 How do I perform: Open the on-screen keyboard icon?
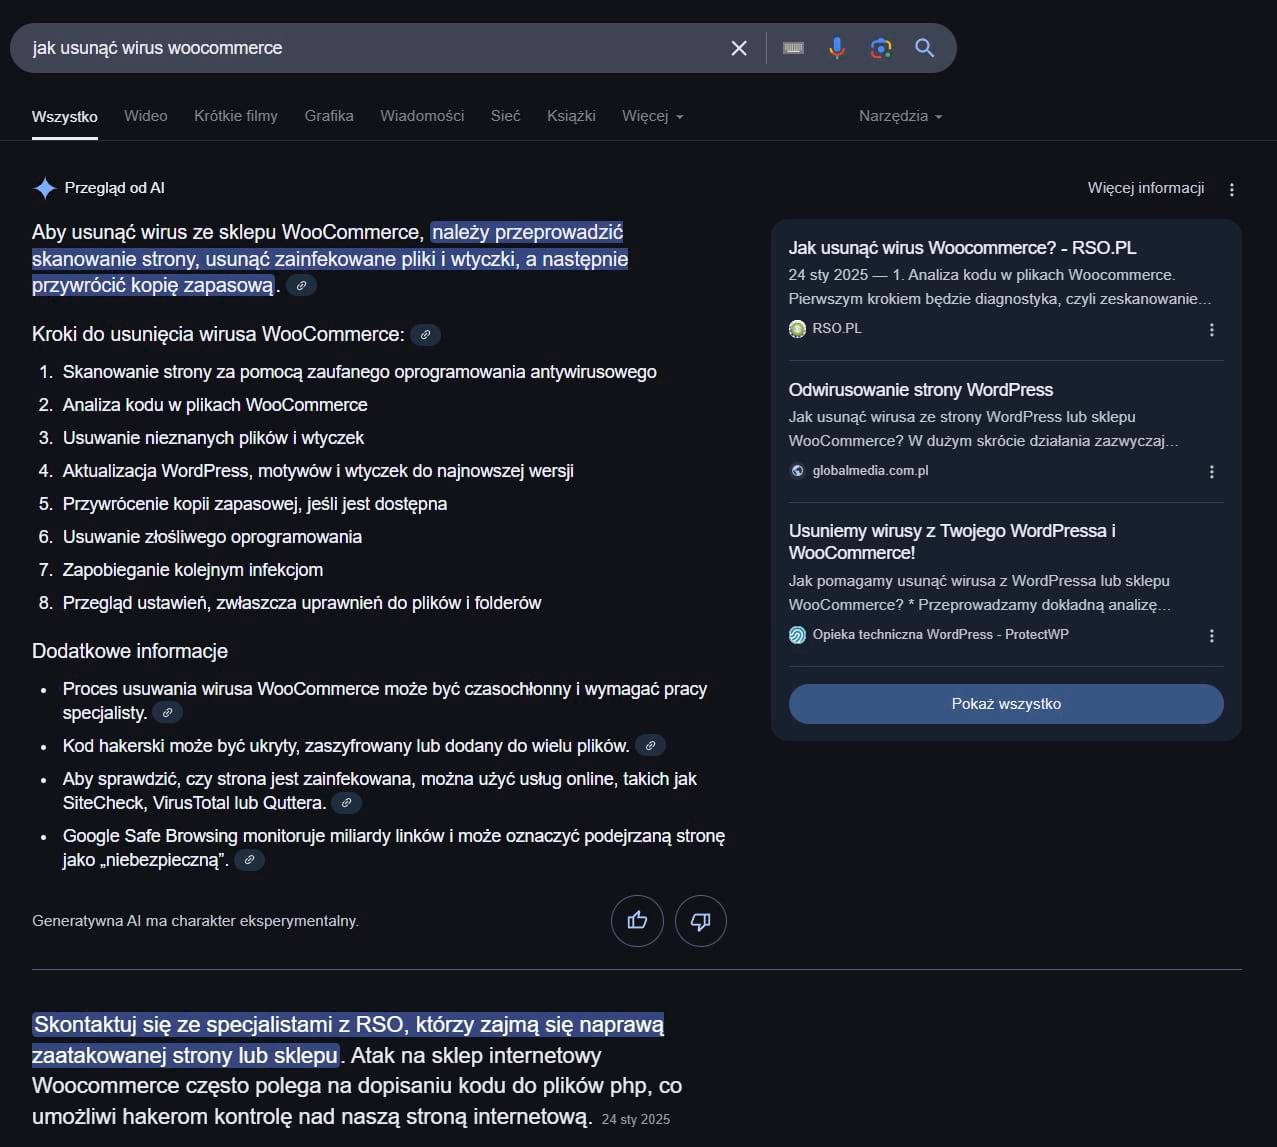(793, 48)
